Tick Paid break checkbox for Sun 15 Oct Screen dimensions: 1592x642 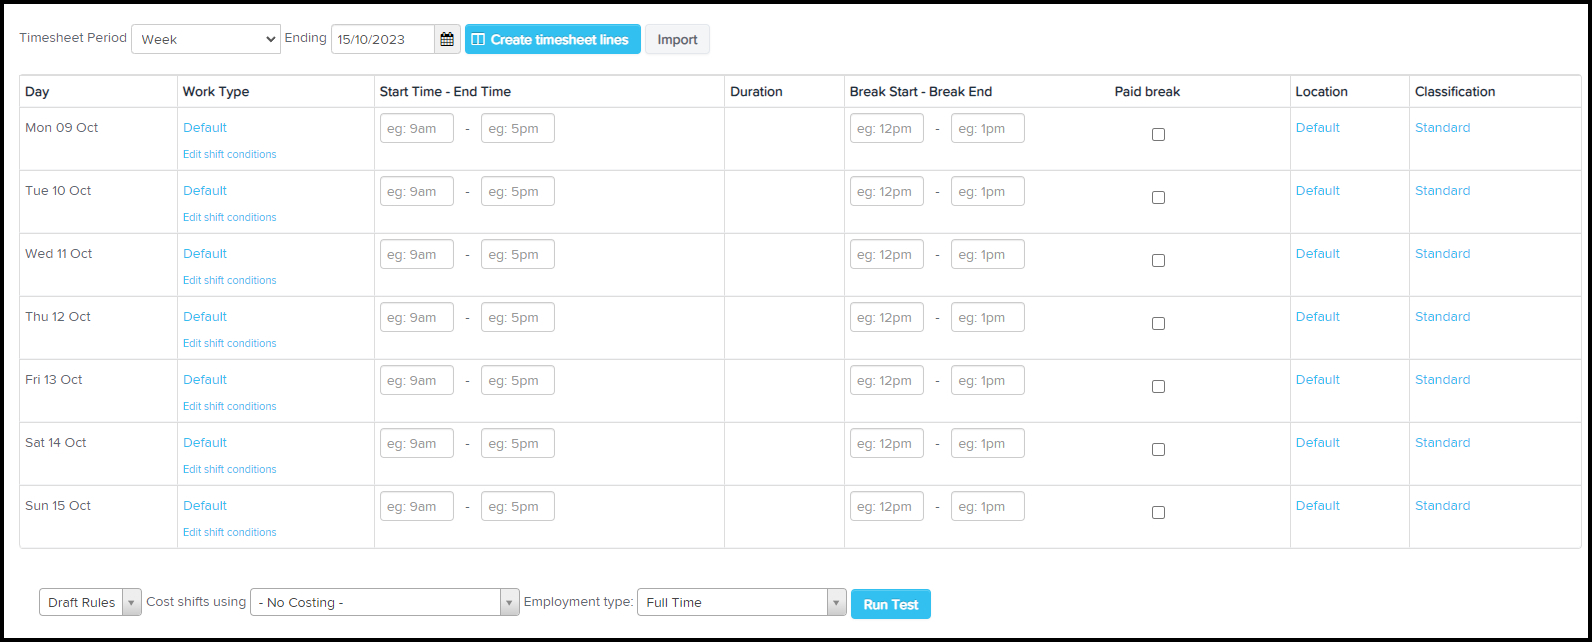(x=1158, y=512)
